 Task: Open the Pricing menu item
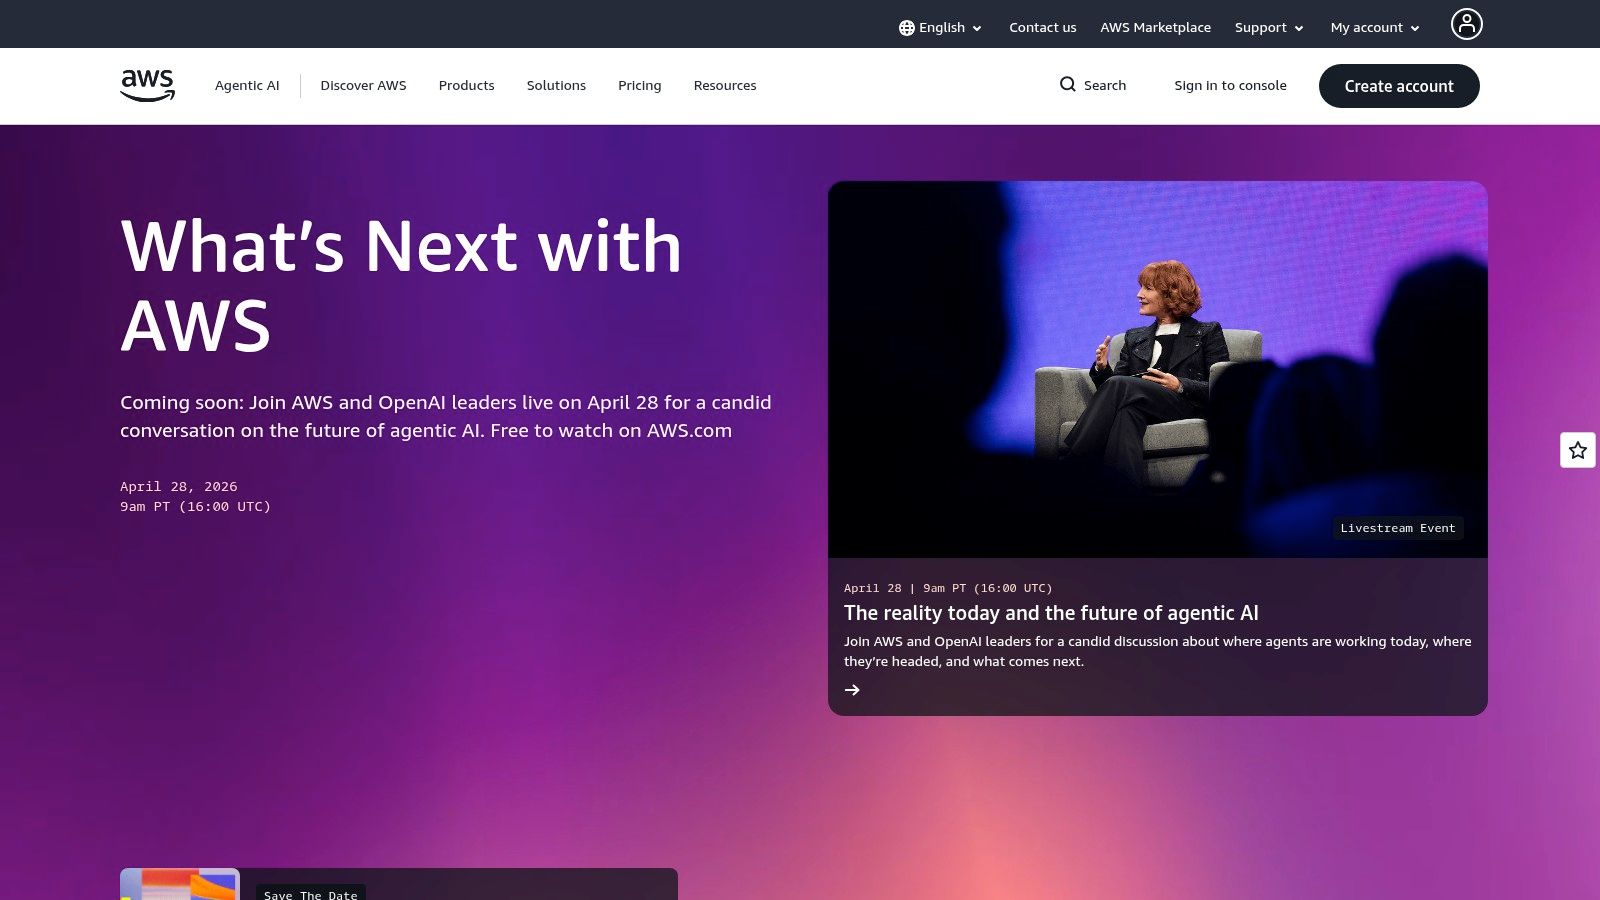(x=639, y=86)
